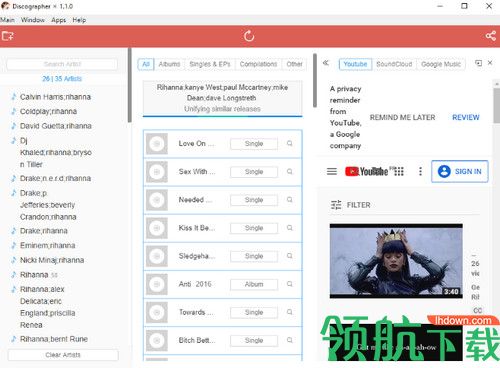Viewport: 500px width, 368px height.
Task: Click the REMIND ME LATER button
Action: coord(402,117)
